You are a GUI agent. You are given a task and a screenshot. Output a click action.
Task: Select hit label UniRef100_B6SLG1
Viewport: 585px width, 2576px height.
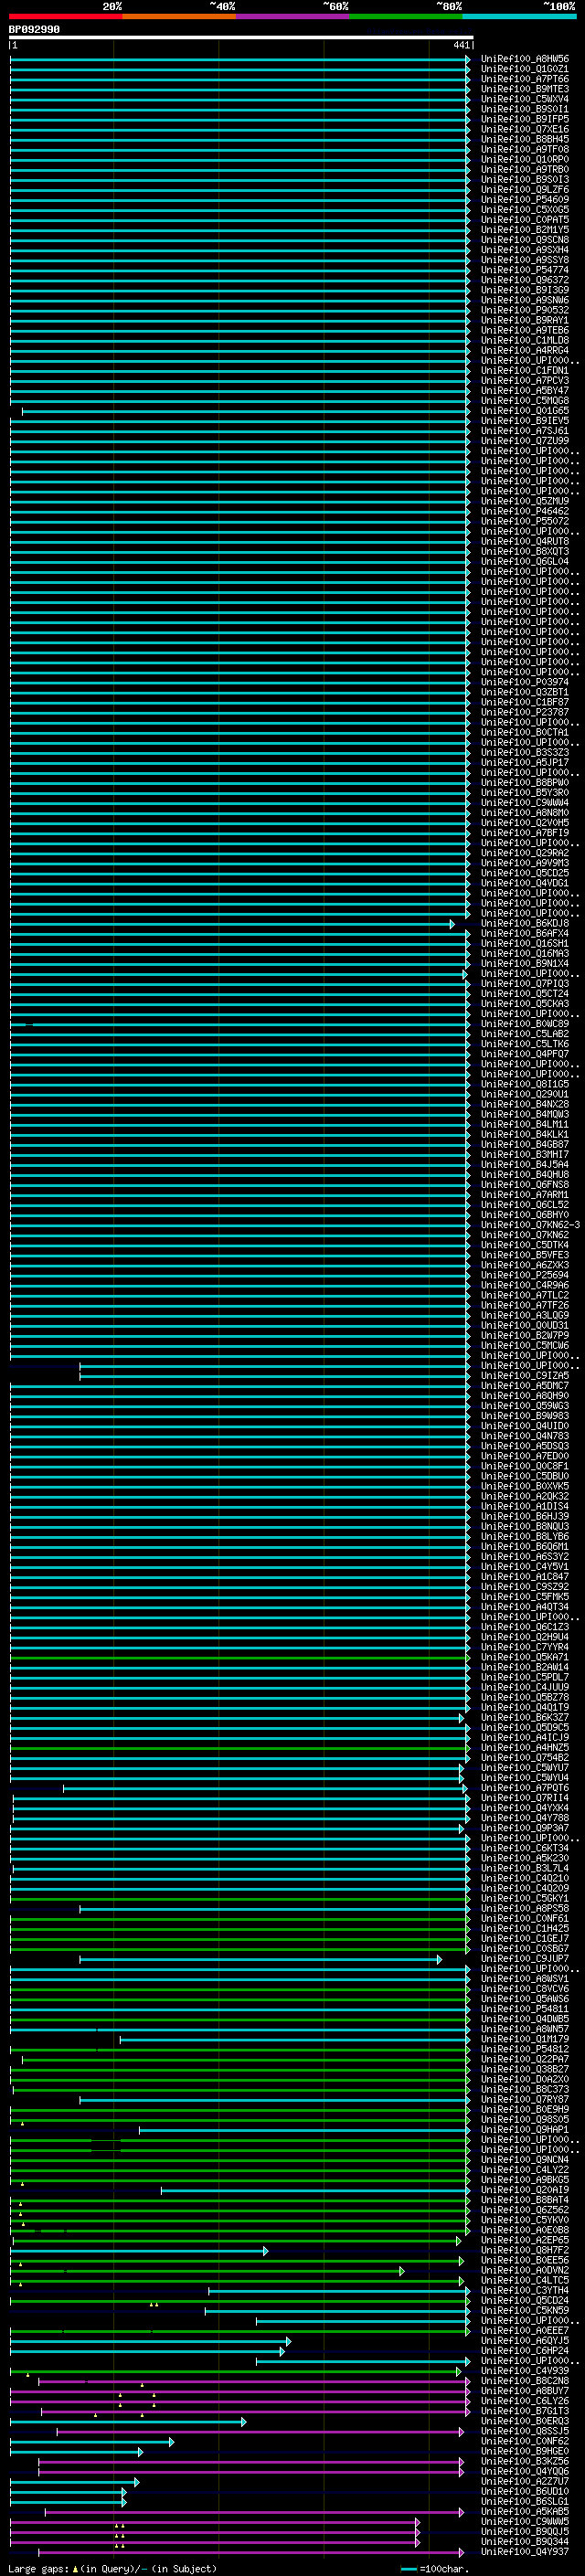coord(525,2501)
